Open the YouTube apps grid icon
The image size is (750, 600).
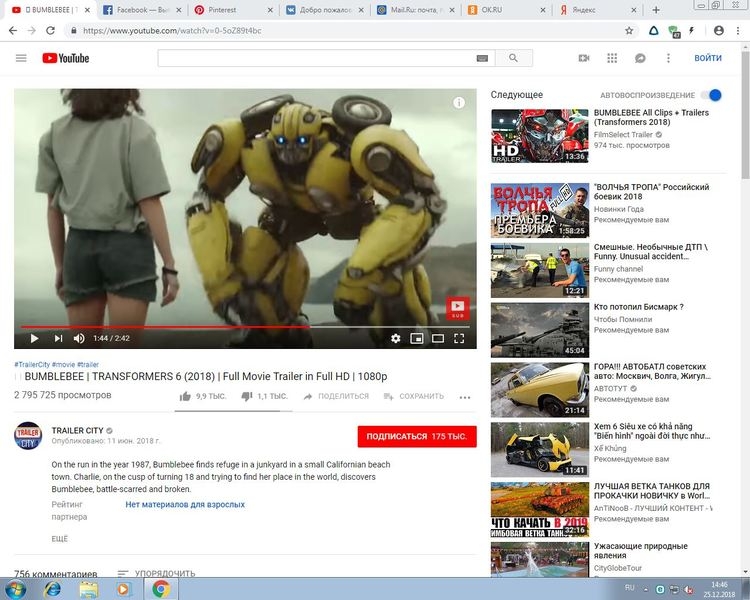612,58
